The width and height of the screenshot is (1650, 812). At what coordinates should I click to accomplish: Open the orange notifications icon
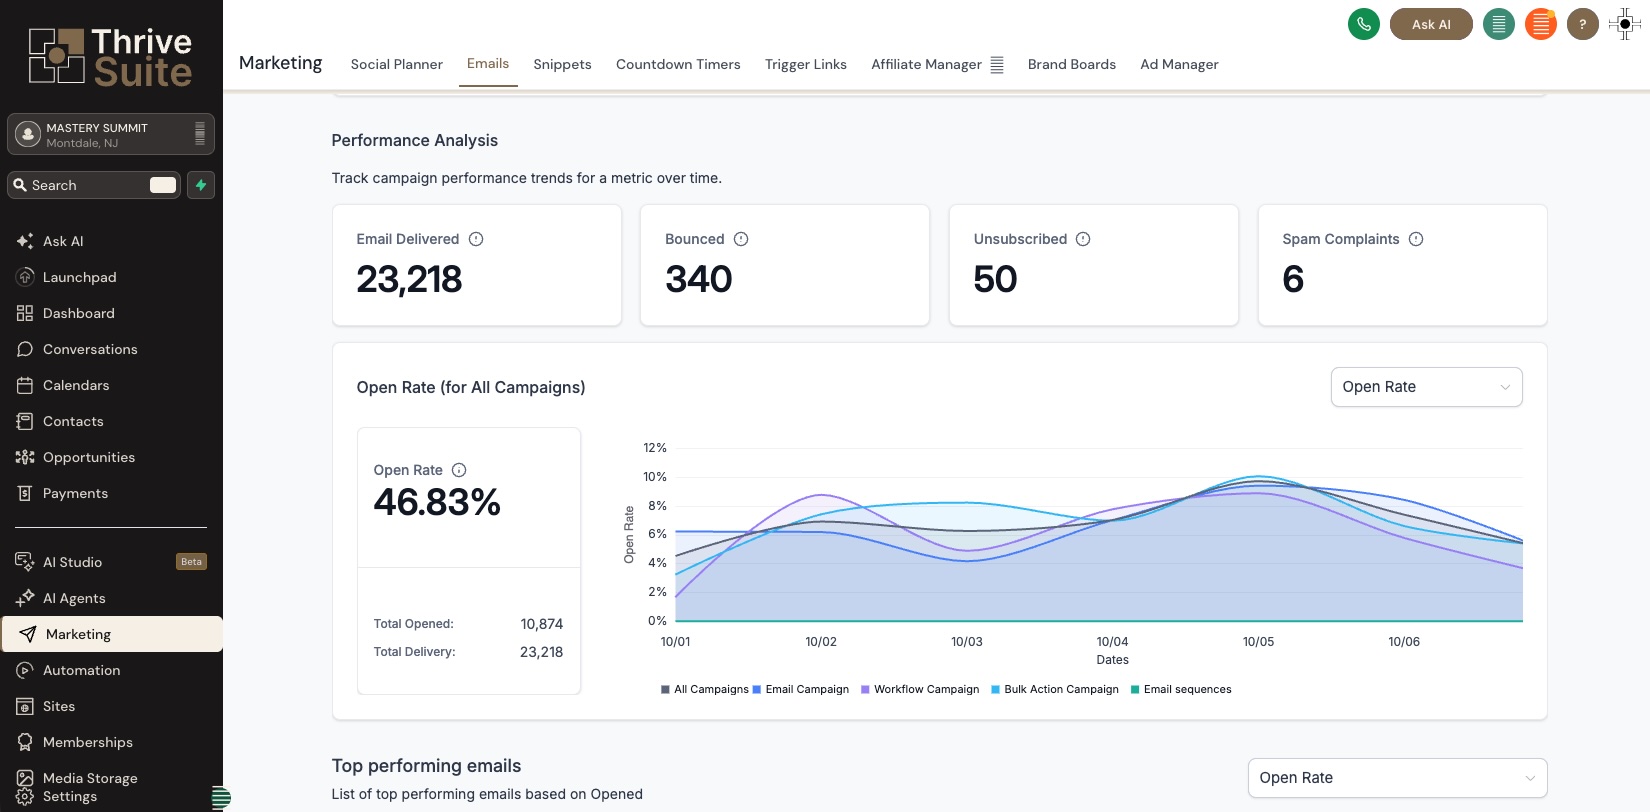tap(1541, 24)
